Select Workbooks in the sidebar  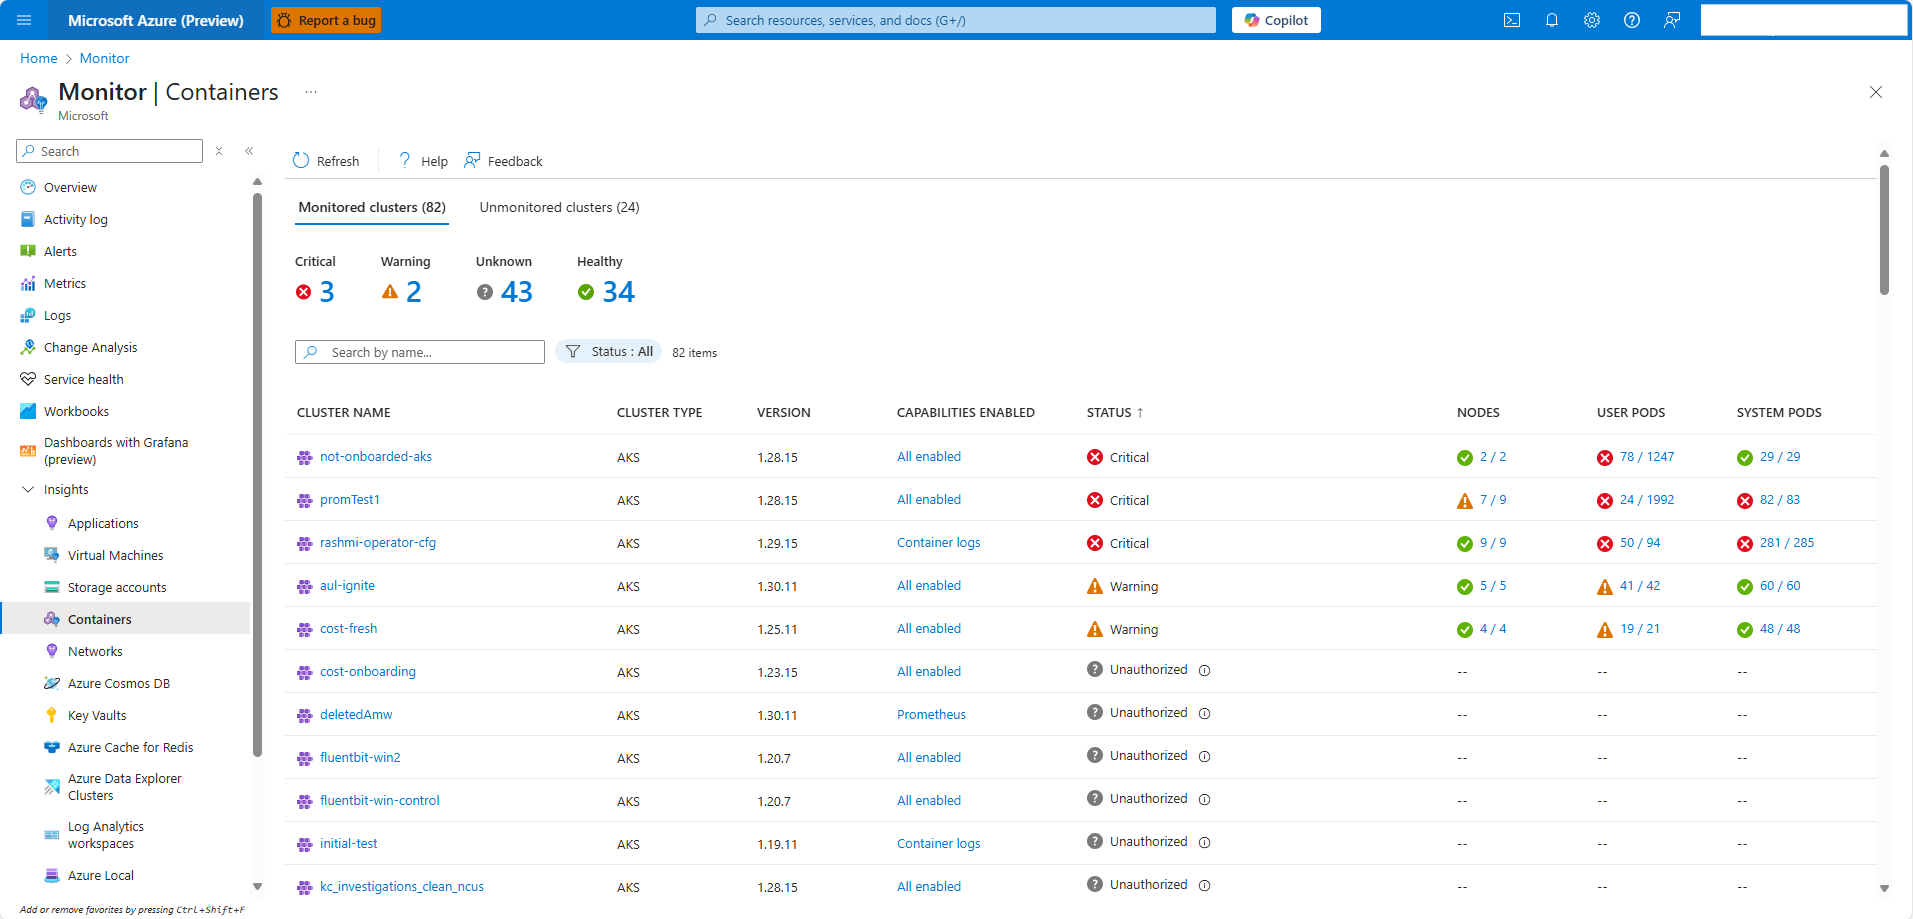click(x=76, y=411)
